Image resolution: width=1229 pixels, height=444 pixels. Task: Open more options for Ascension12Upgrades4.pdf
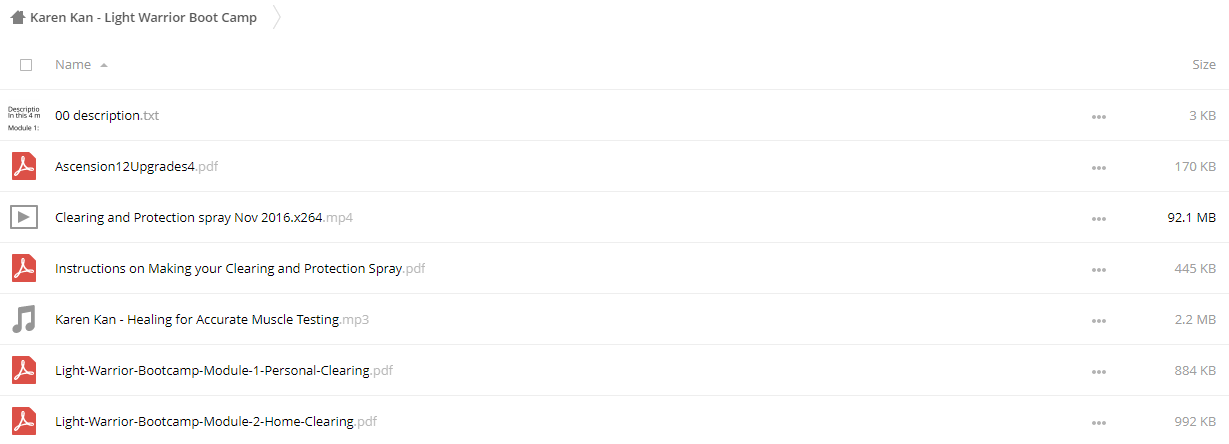click(x=1099, y=168)
